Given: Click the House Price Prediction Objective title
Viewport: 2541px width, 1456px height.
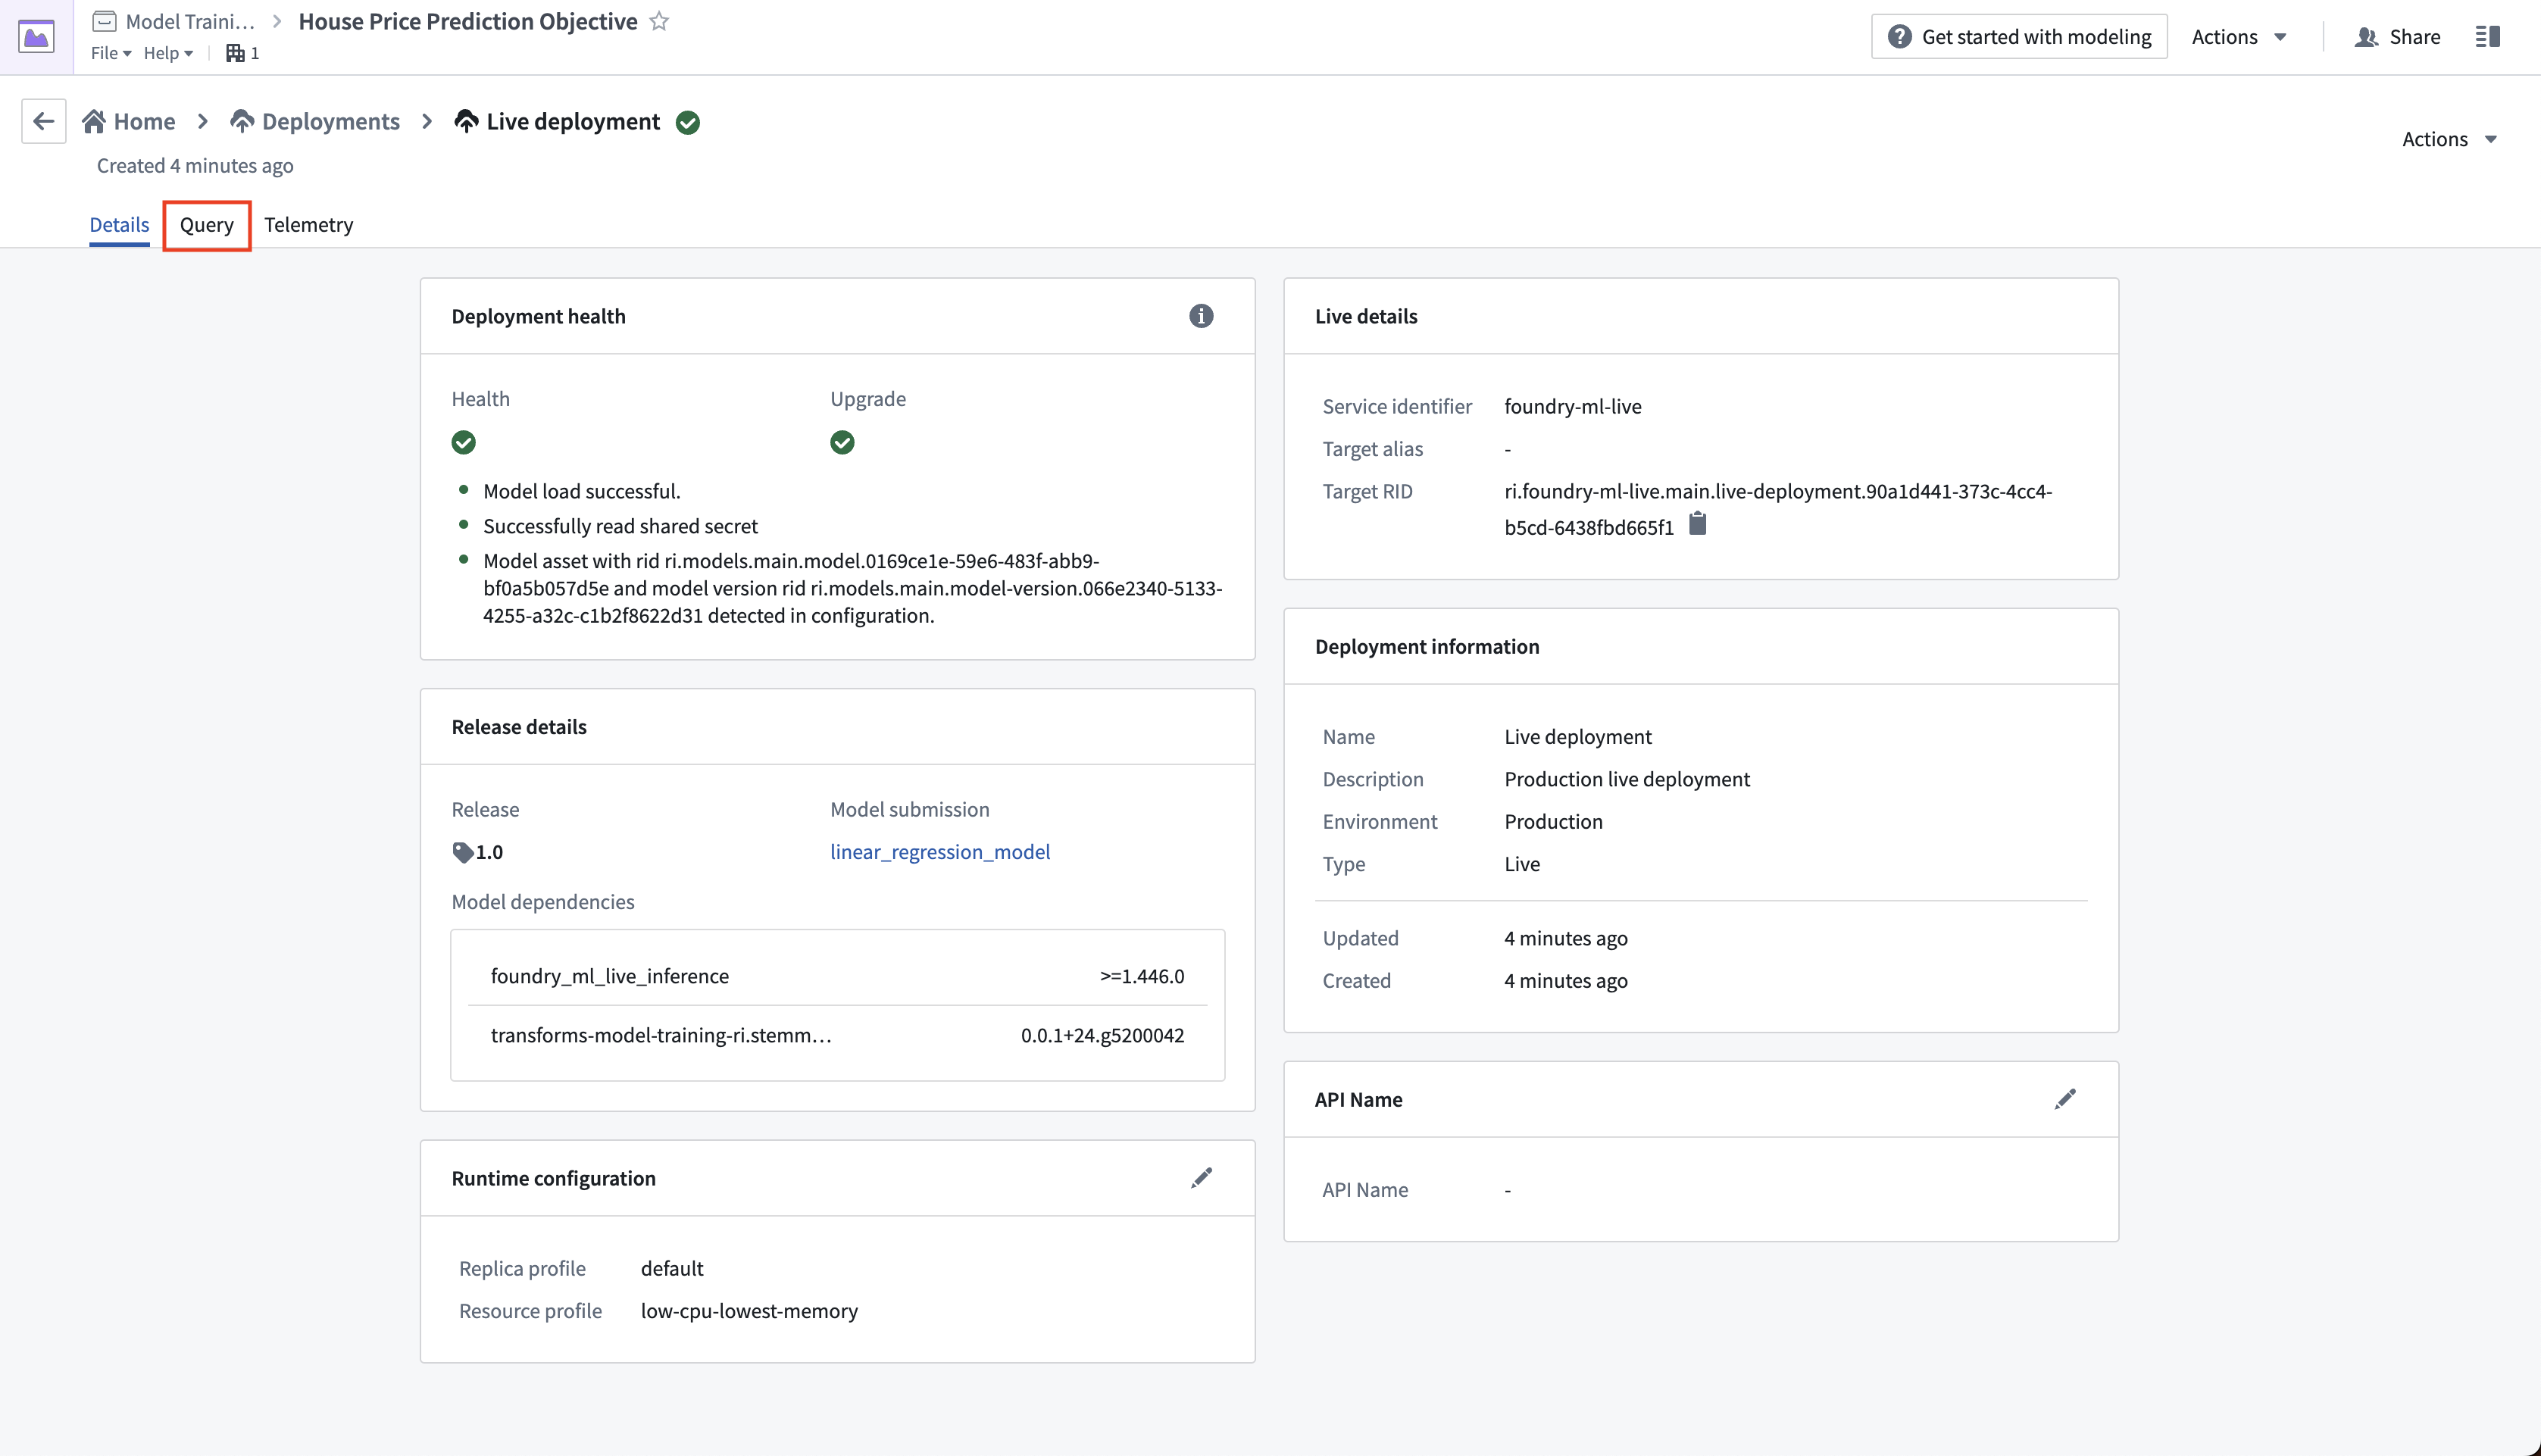Looking at the screenshot, I should click(x=468, y=21).
